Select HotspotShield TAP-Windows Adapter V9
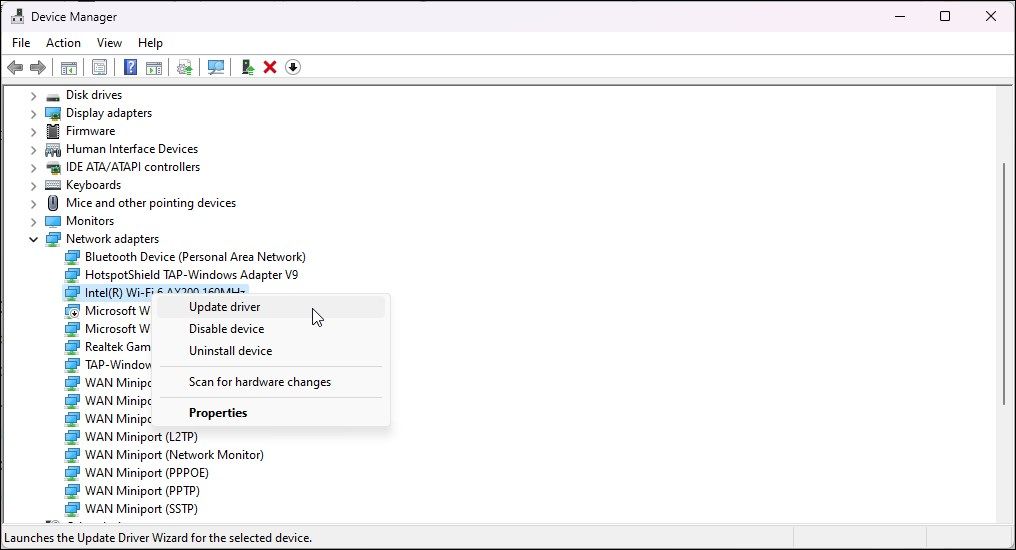Image resolution: width=1016 pixels, height=550 pixels. point(192,275)
